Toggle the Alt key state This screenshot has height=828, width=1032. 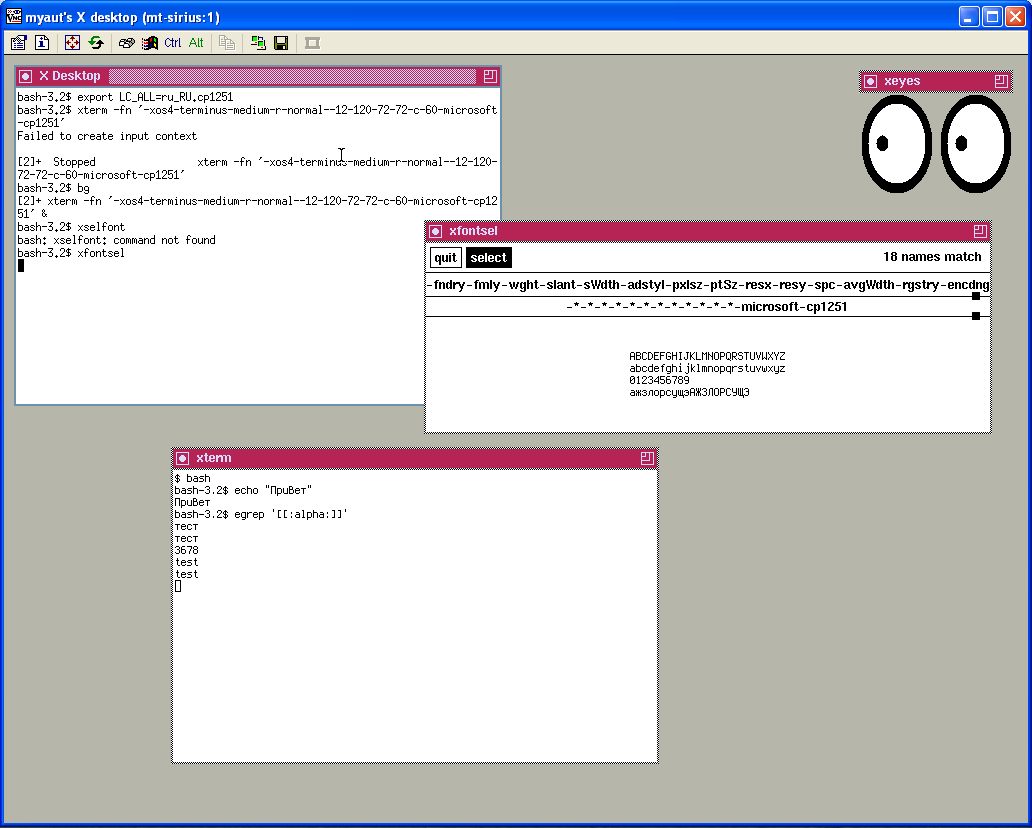click(x=196, y=43)
